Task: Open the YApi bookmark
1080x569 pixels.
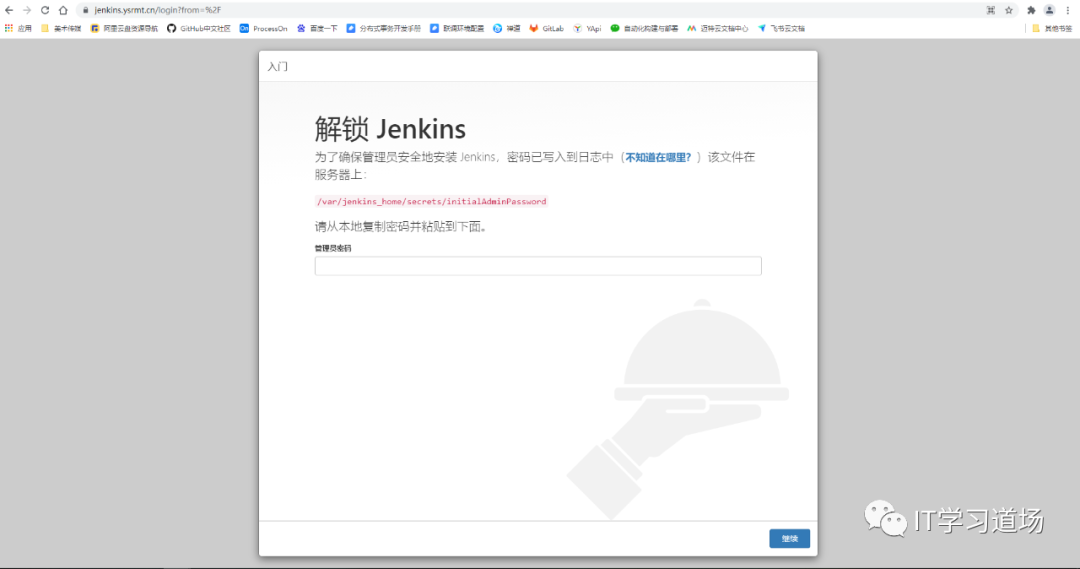Action: 587,28
